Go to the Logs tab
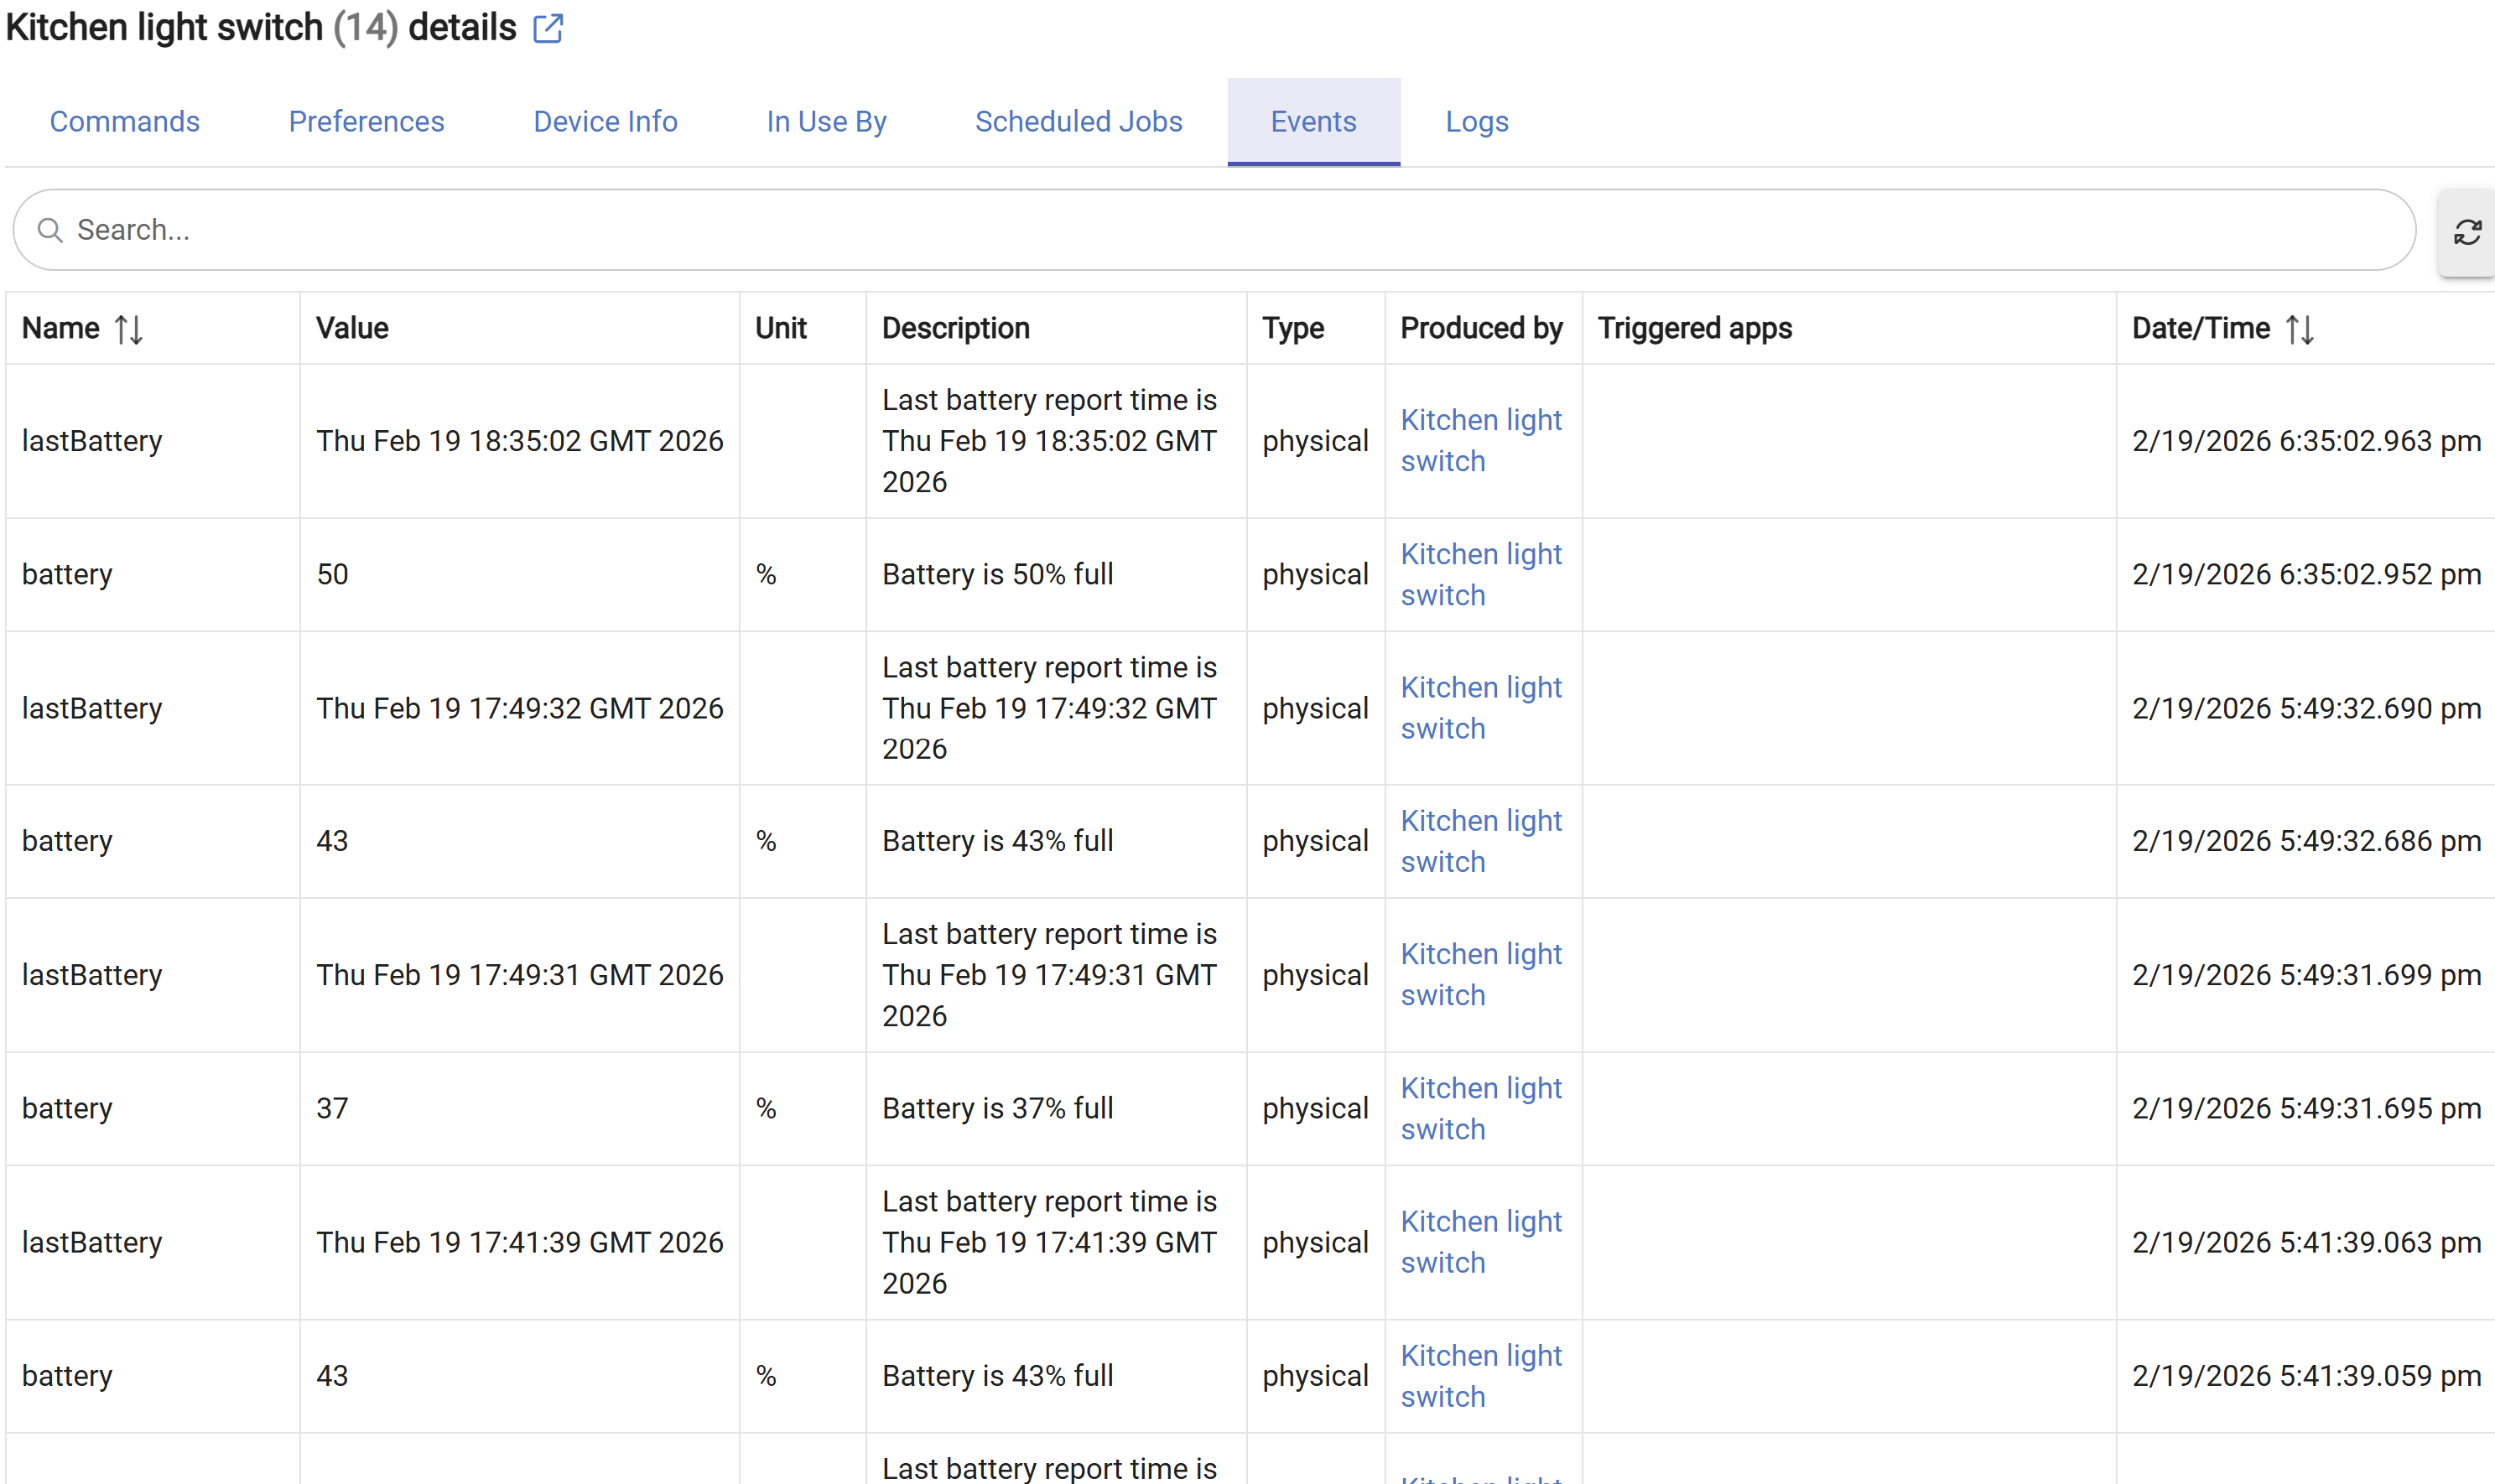The width and height of the screenshot is (2495, 1484). 1476,121
